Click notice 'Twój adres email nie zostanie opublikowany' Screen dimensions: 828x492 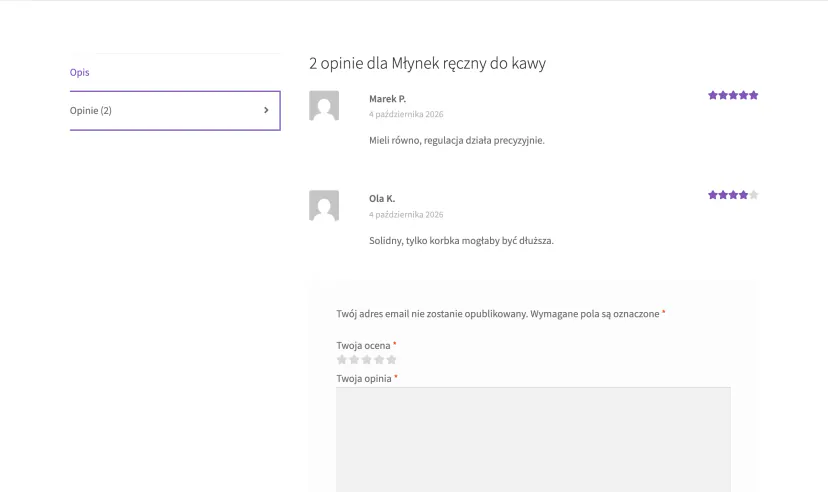[431, 314]
